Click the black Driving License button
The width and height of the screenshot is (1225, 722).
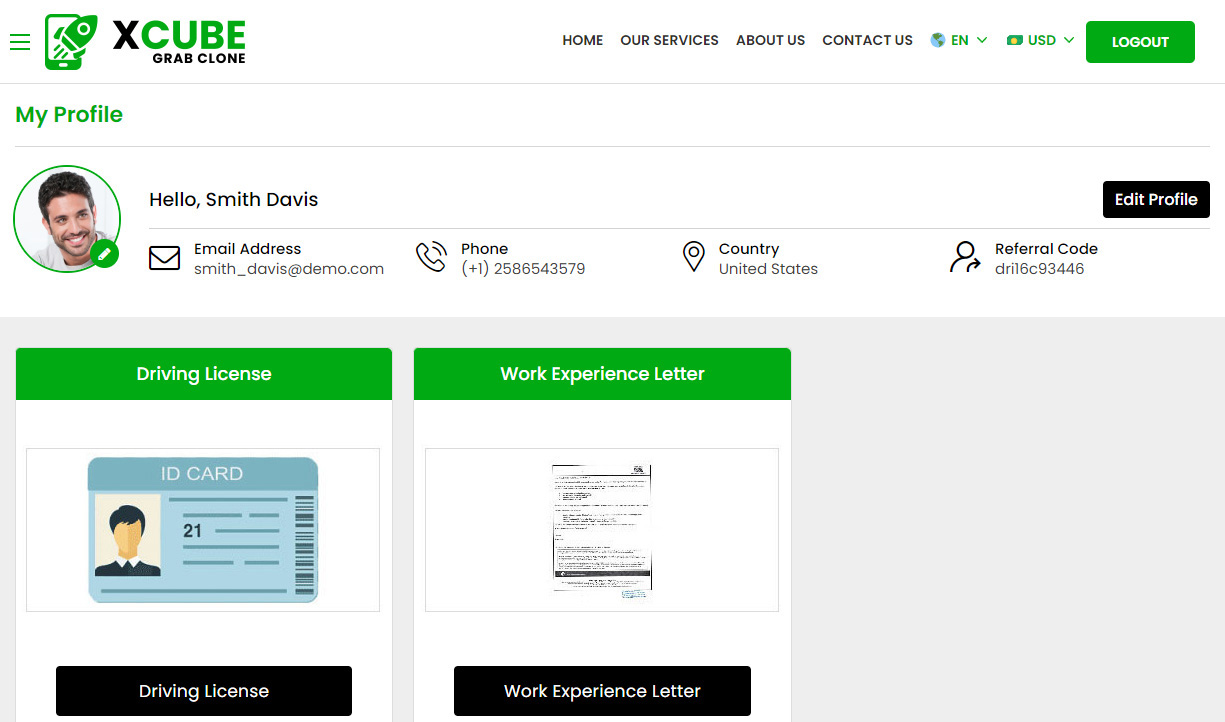(204, 691)
